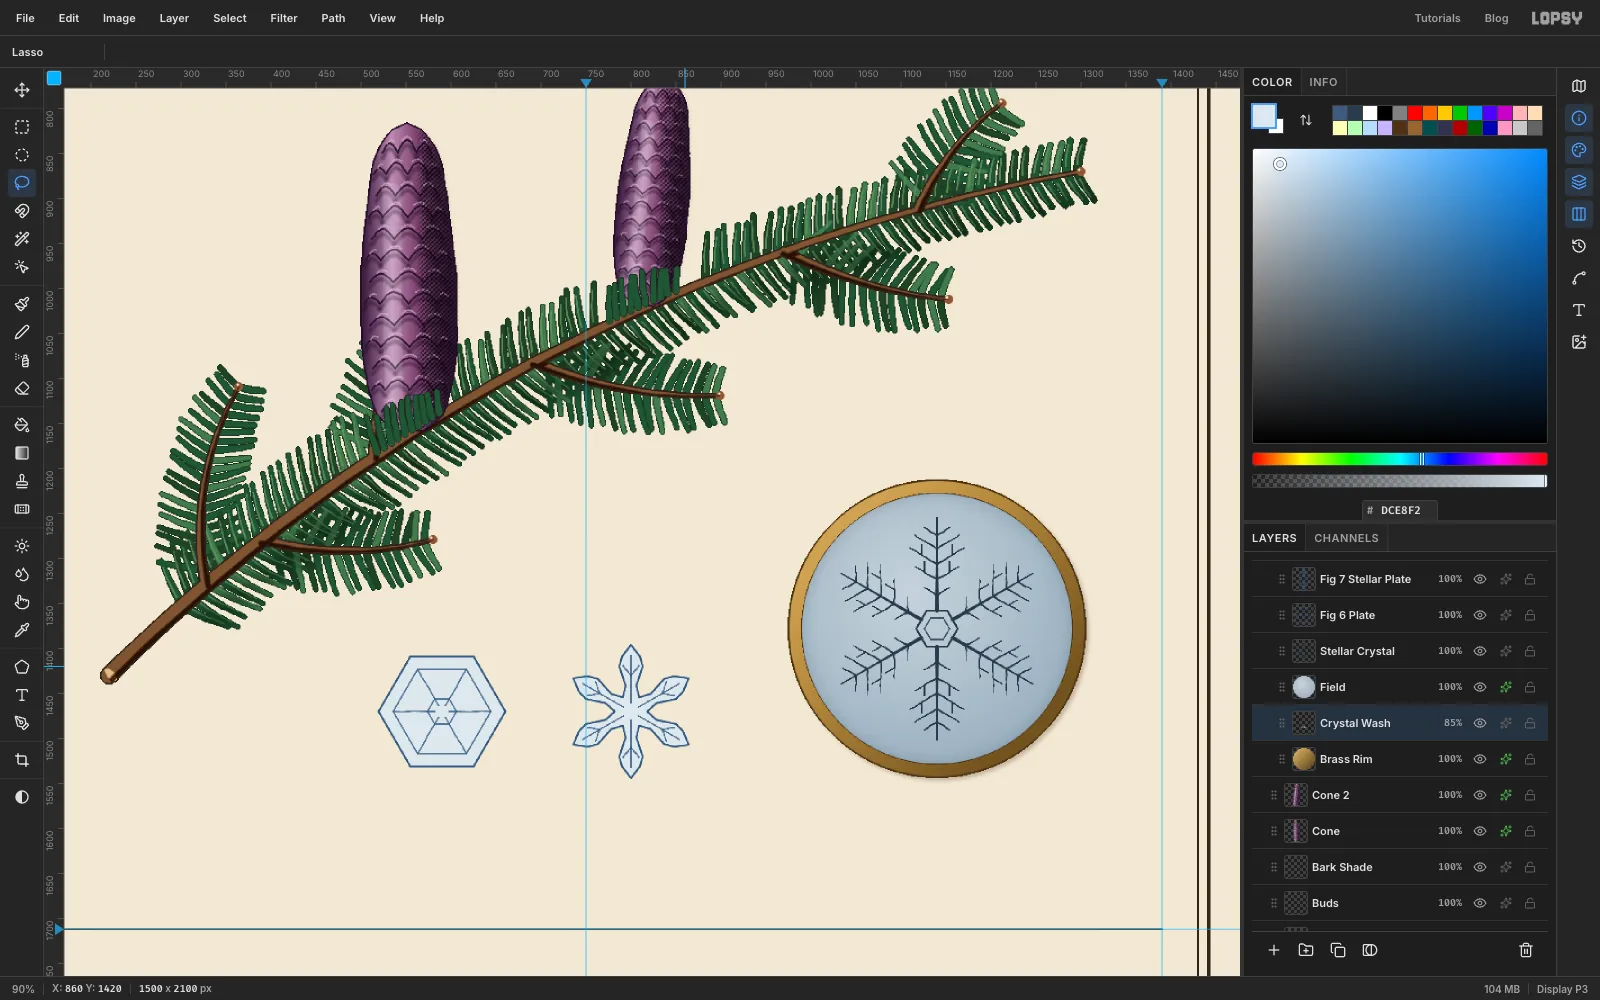Viewport: 1600px width, 1000px height.
Task: Open the Filter menu
Action: click(x=284, y=18)
